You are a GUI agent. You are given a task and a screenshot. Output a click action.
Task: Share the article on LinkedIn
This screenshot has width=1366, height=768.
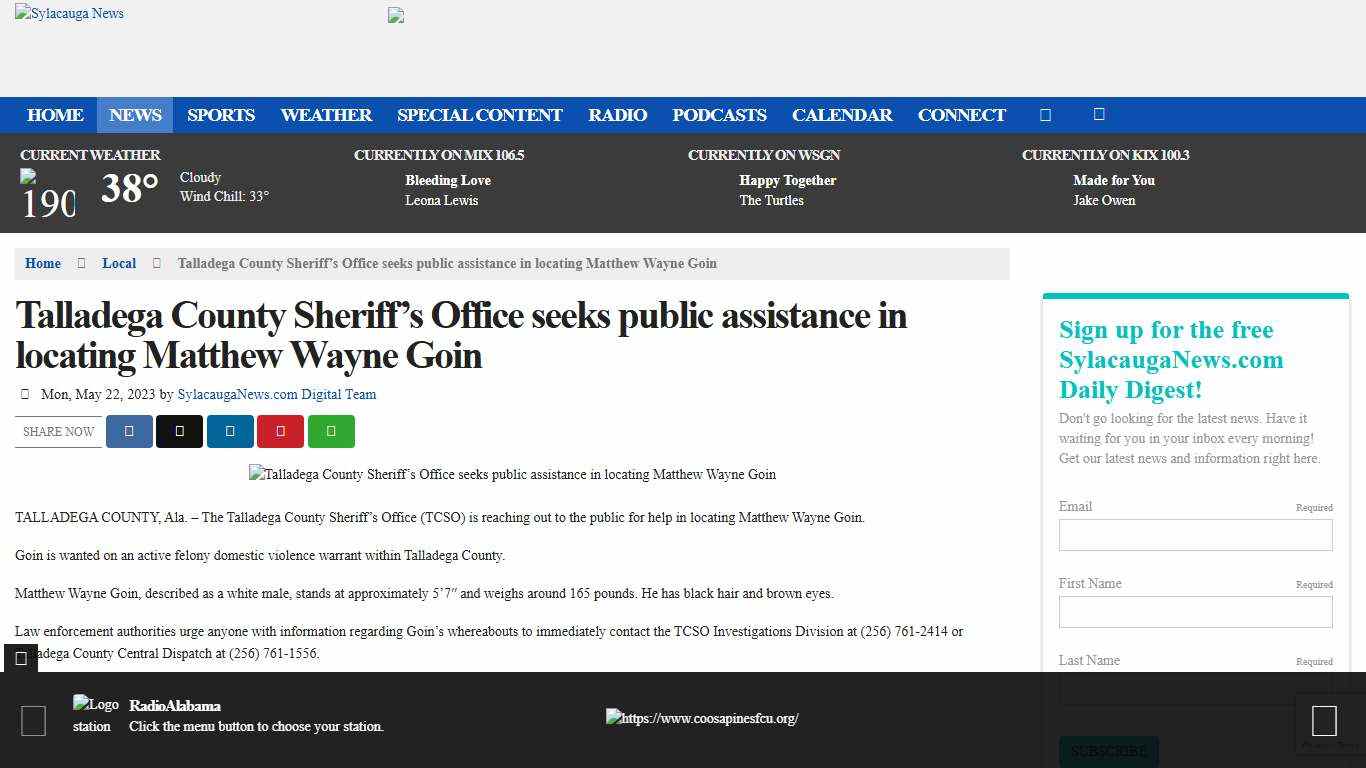click(230, 431)
